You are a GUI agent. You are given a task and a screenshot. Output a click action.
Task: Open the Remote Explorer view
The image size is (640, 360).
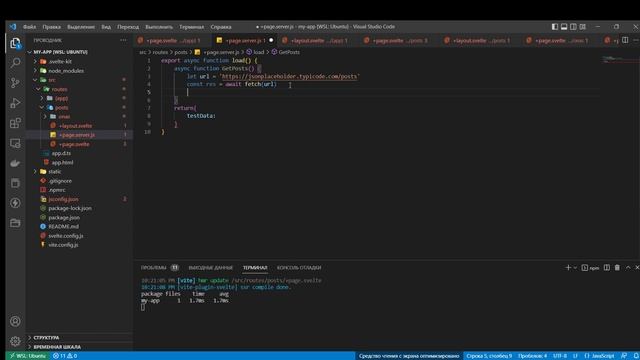pyautogui.click(x=15, y=143)
